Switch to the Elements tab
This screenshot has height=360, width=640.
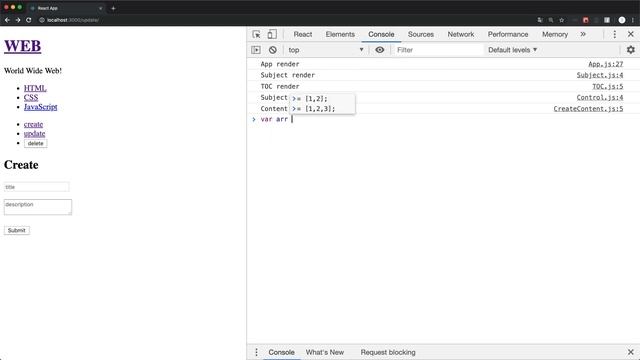(340, 34)
